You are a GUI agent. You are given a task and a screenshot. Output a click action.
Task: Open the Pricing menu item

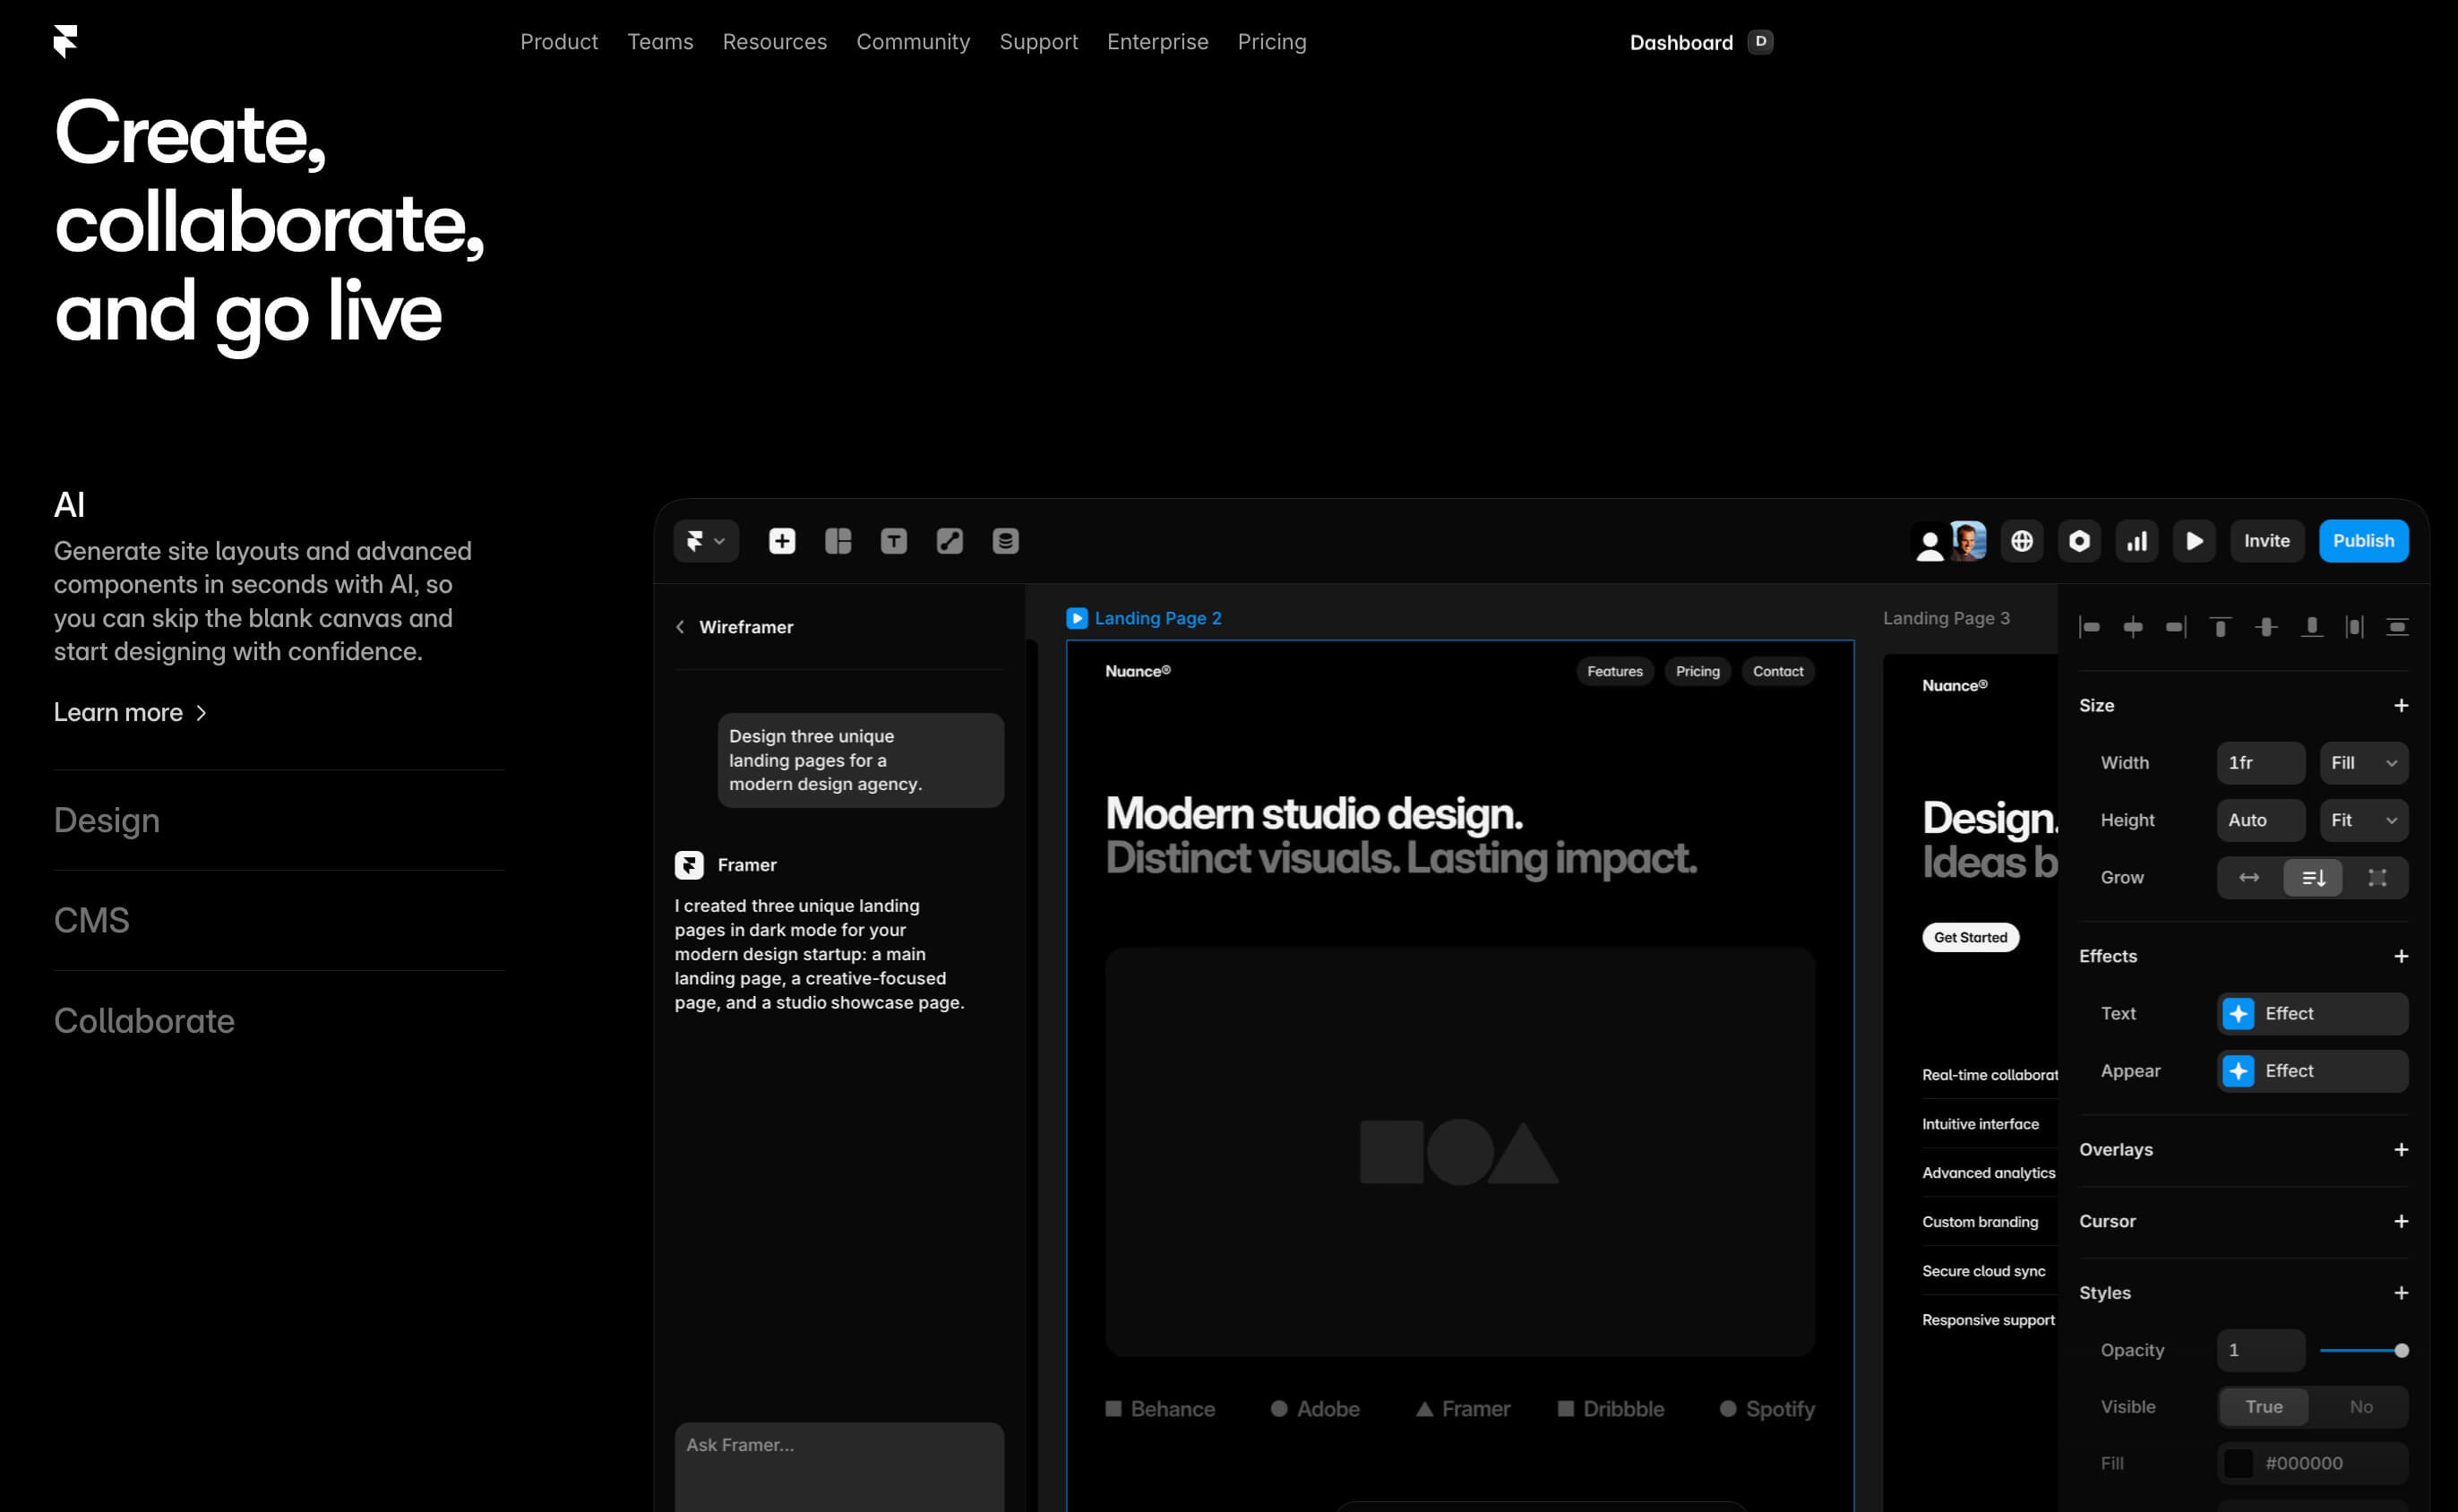point(1271,42)
